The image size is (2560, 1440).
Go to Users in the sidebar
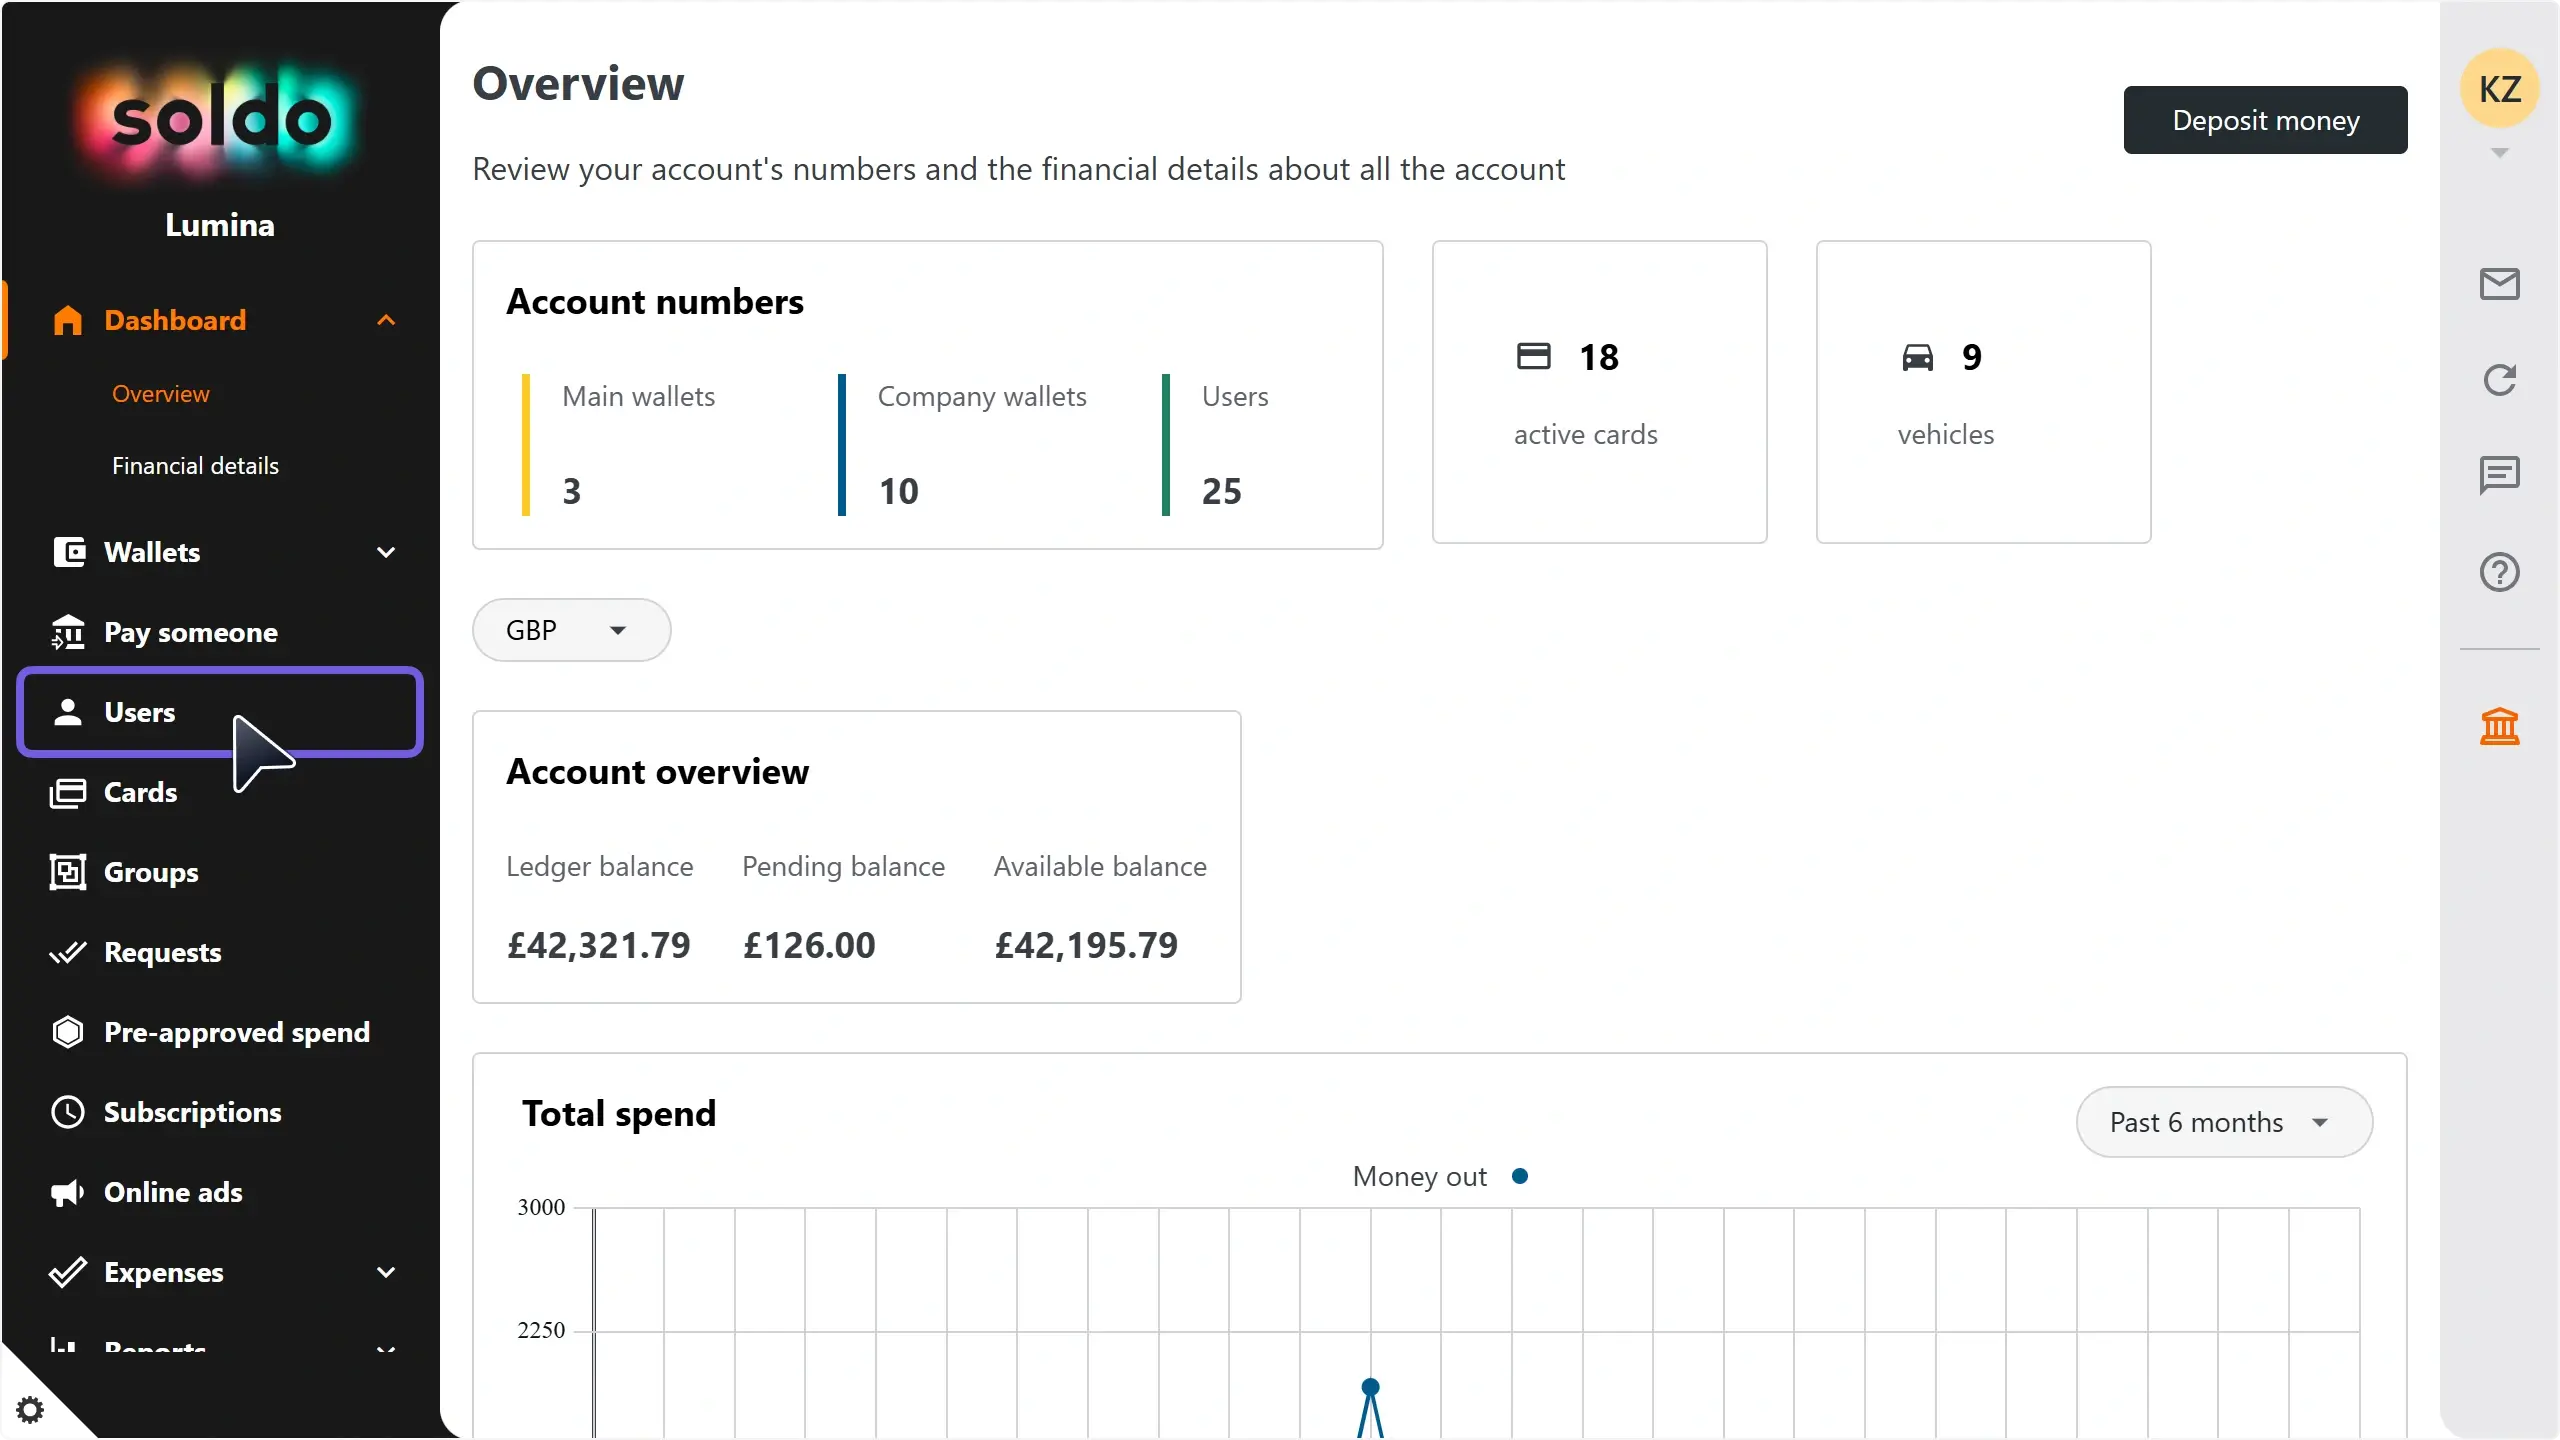click(140, 712)
